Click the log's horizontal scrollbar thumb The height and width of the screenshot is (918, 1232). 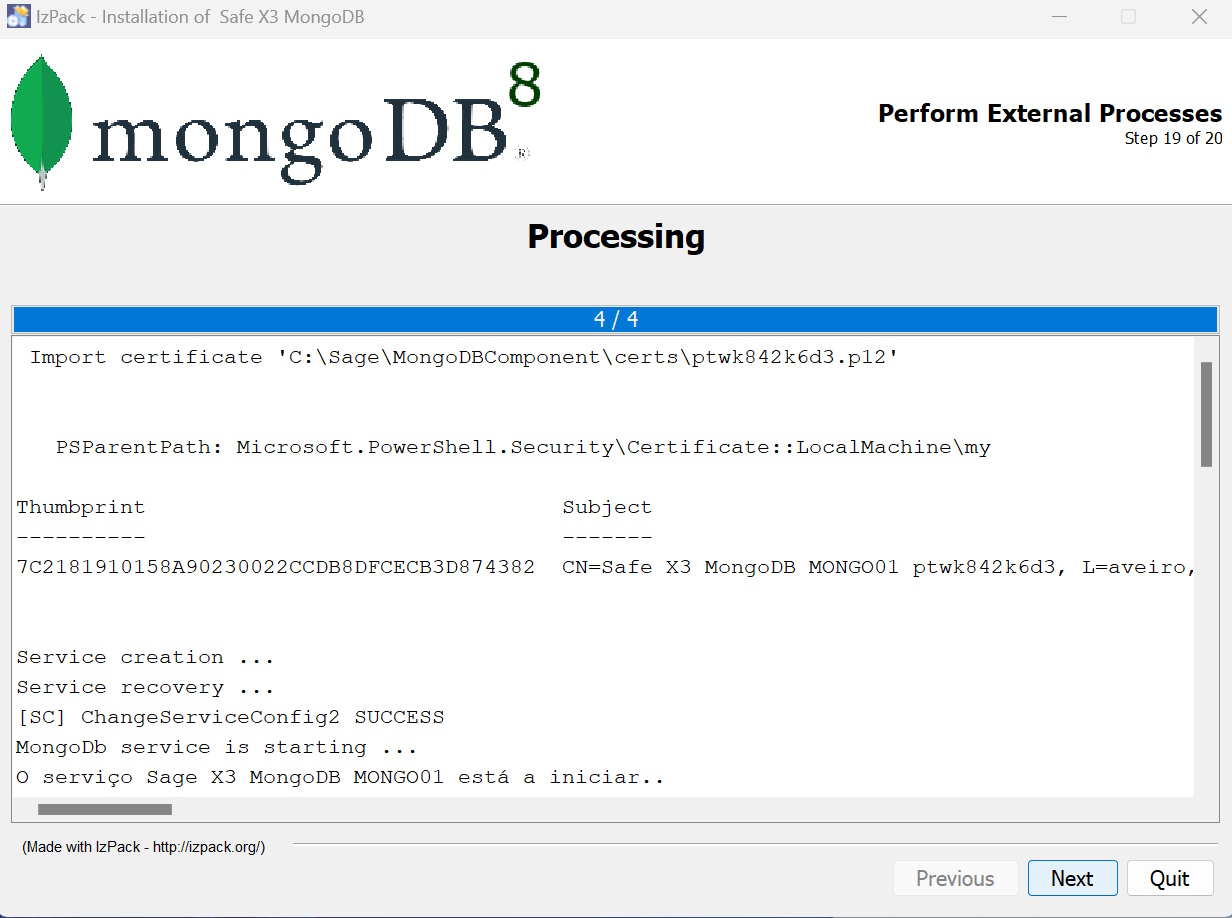105,809
